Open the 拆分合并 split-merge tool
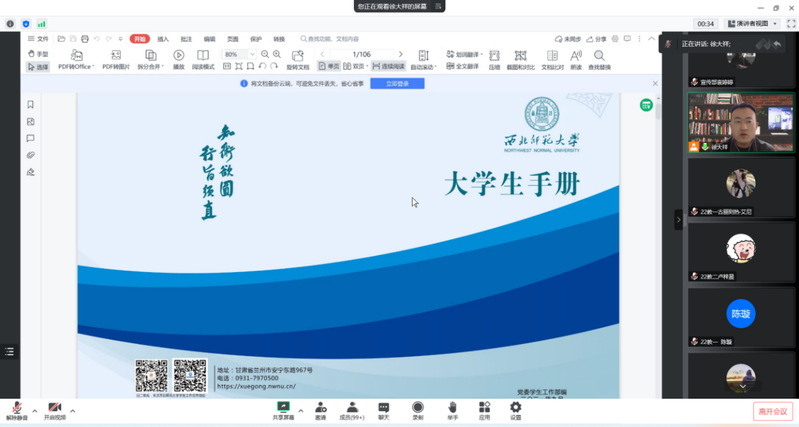Image resolution: width=799 pixels, height=427 pixels. (x=150, y=60)
